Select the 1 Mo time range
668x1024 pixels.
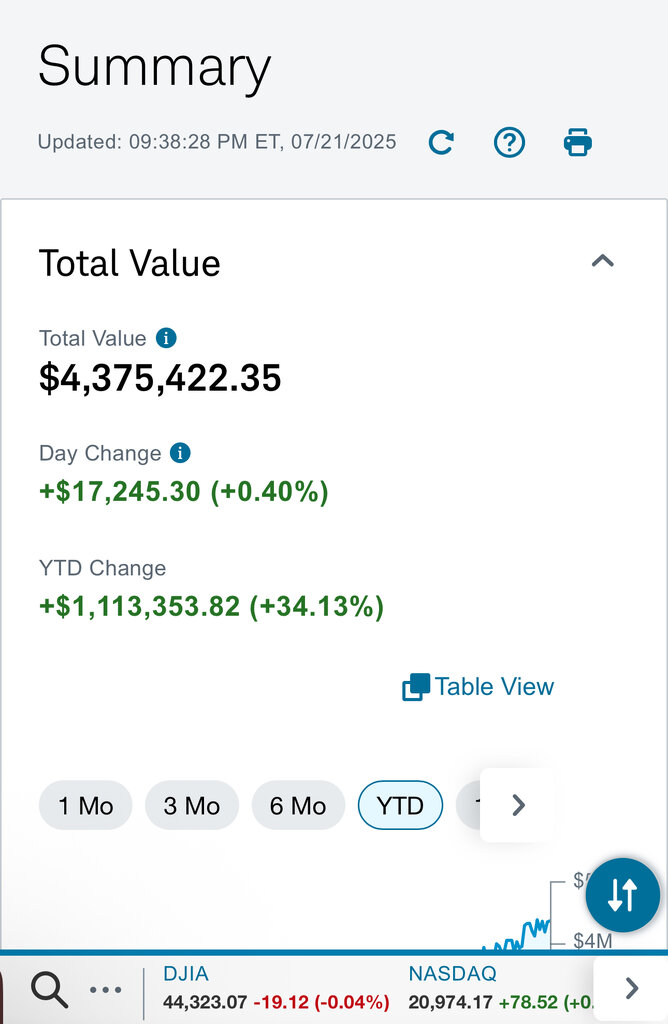pos(85,806)
